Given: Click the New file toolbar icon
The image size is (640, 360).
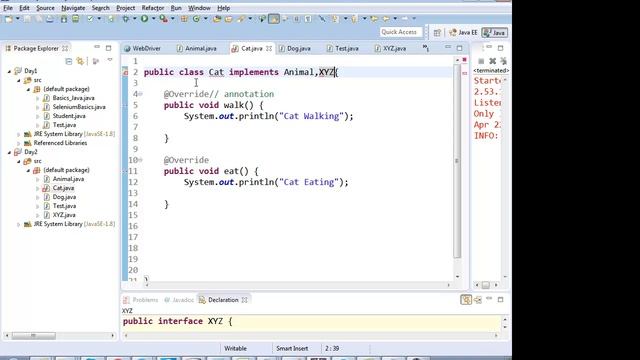Looking at the screenshot, I should (9, 19).
